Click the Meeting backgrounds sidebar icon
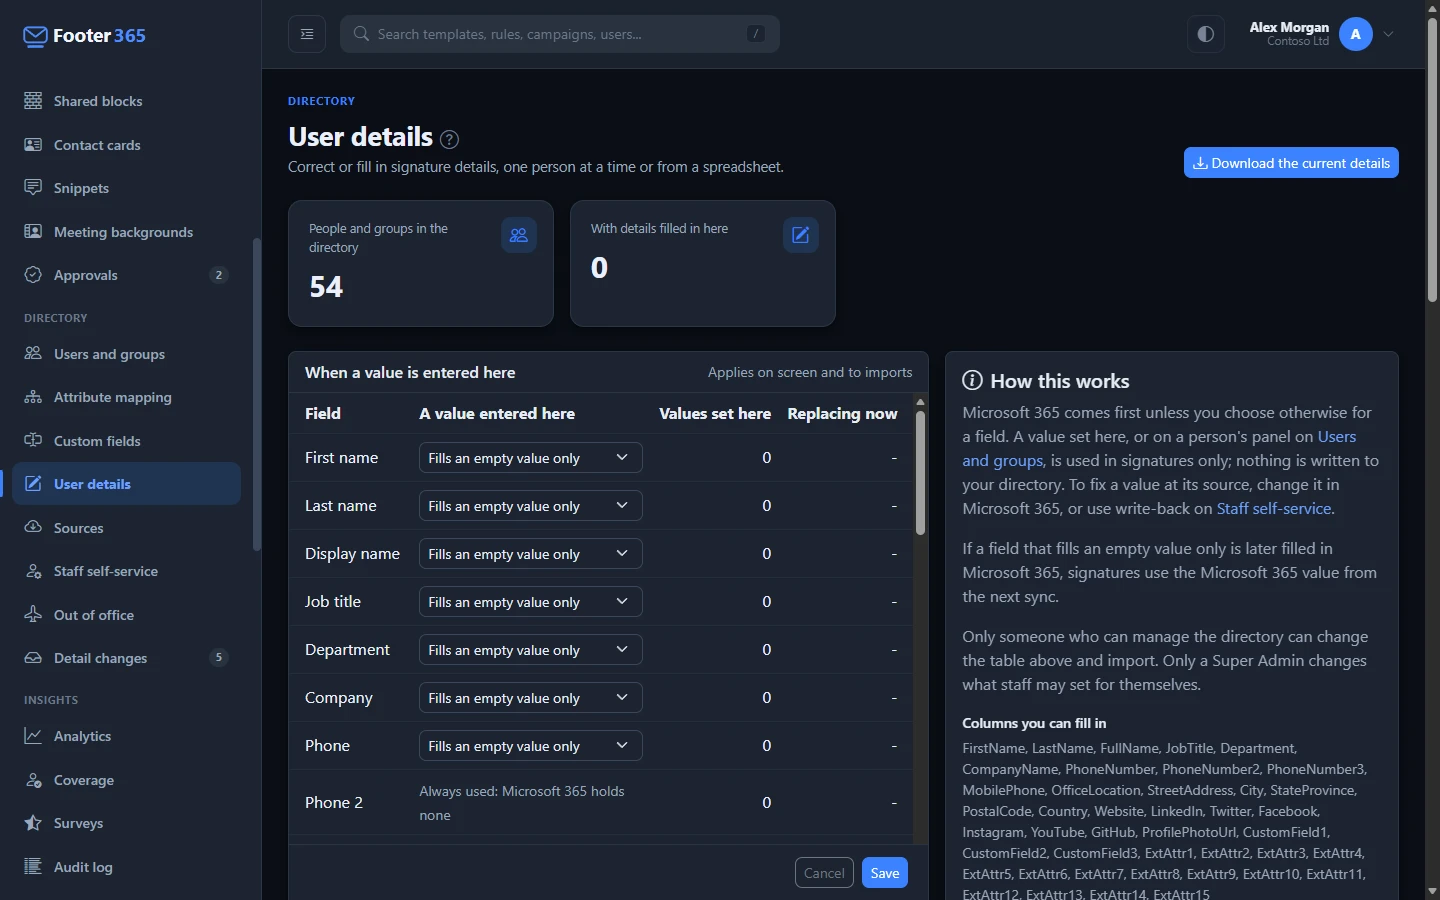The image size is (1440, 900). click(33, 232)
